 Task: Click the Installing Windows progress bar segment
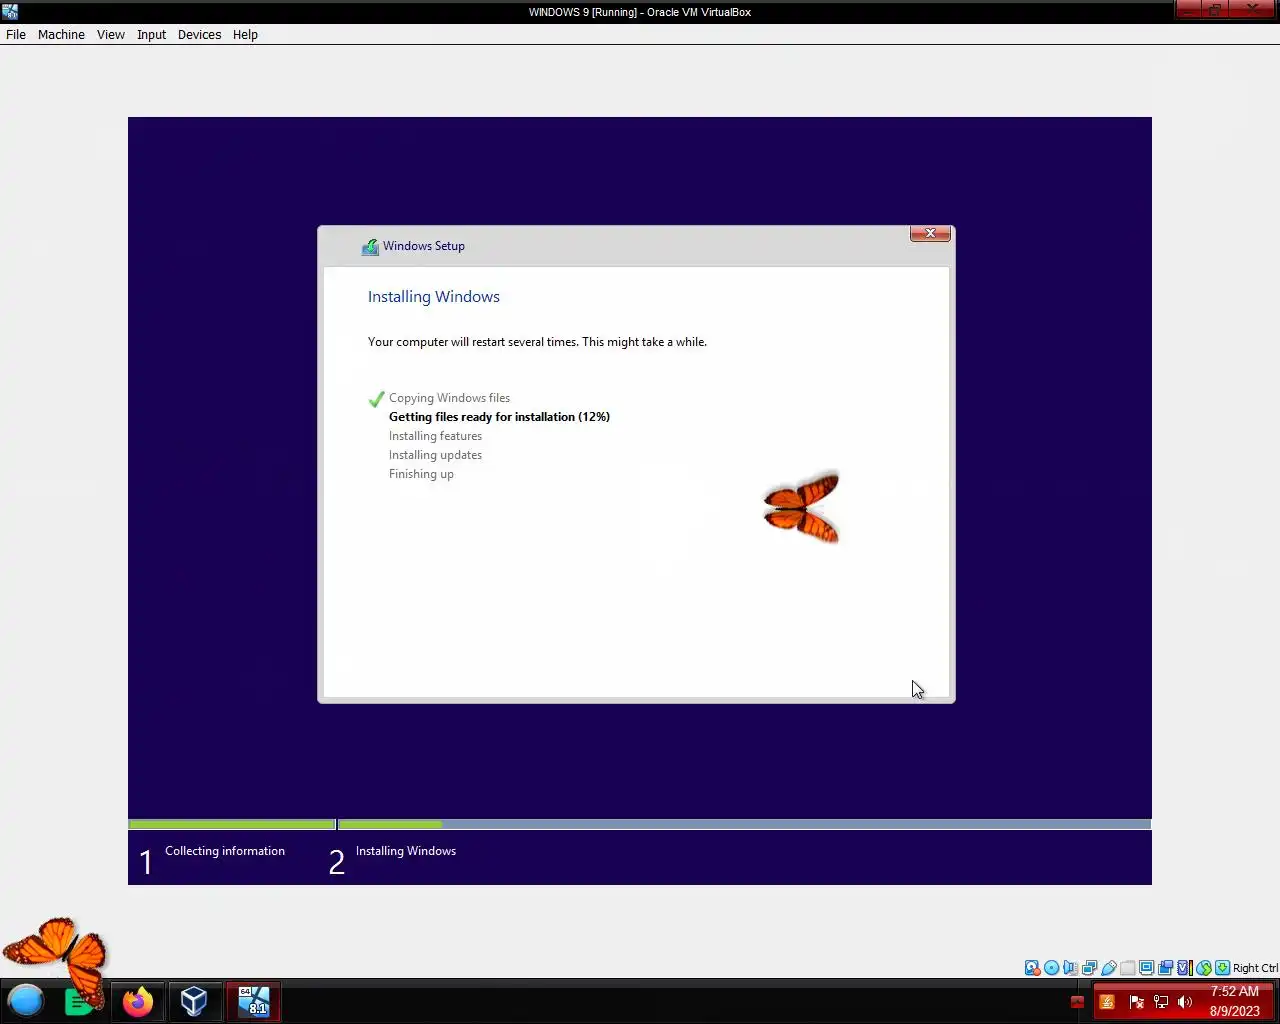pos(744,825)
